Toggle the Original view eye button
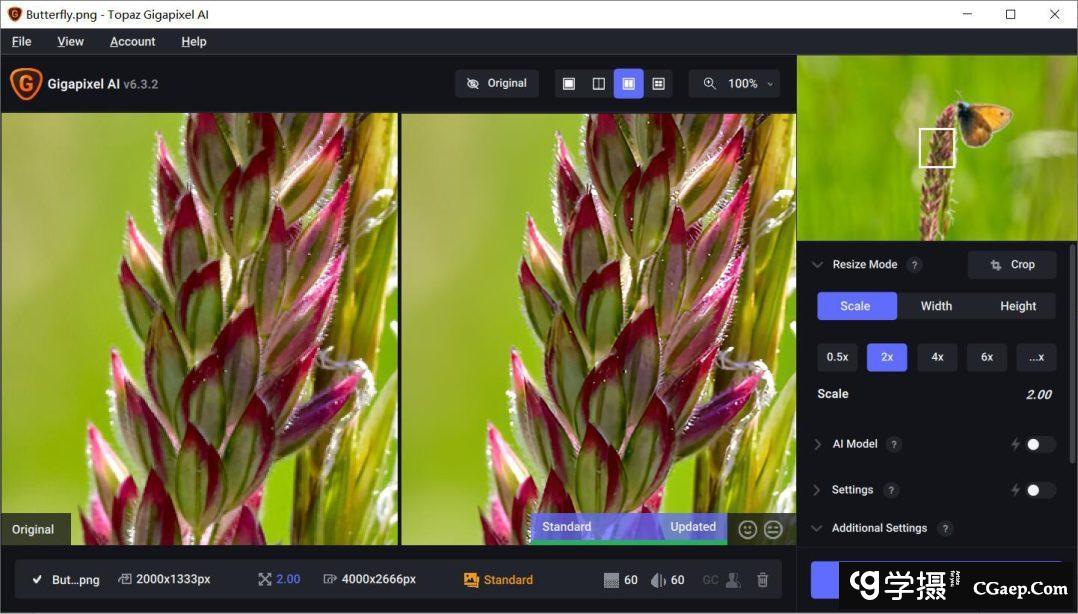The height and width of the screenshot is (614, 1078). click(497, 84)
